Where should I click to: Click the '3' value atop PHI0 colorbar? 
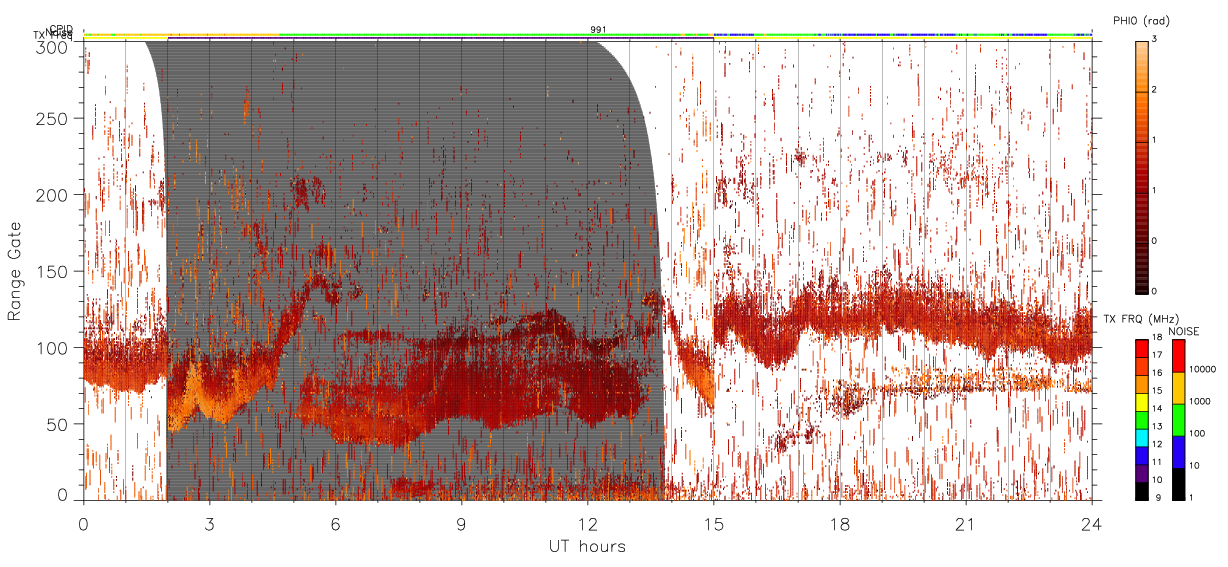1154,40
